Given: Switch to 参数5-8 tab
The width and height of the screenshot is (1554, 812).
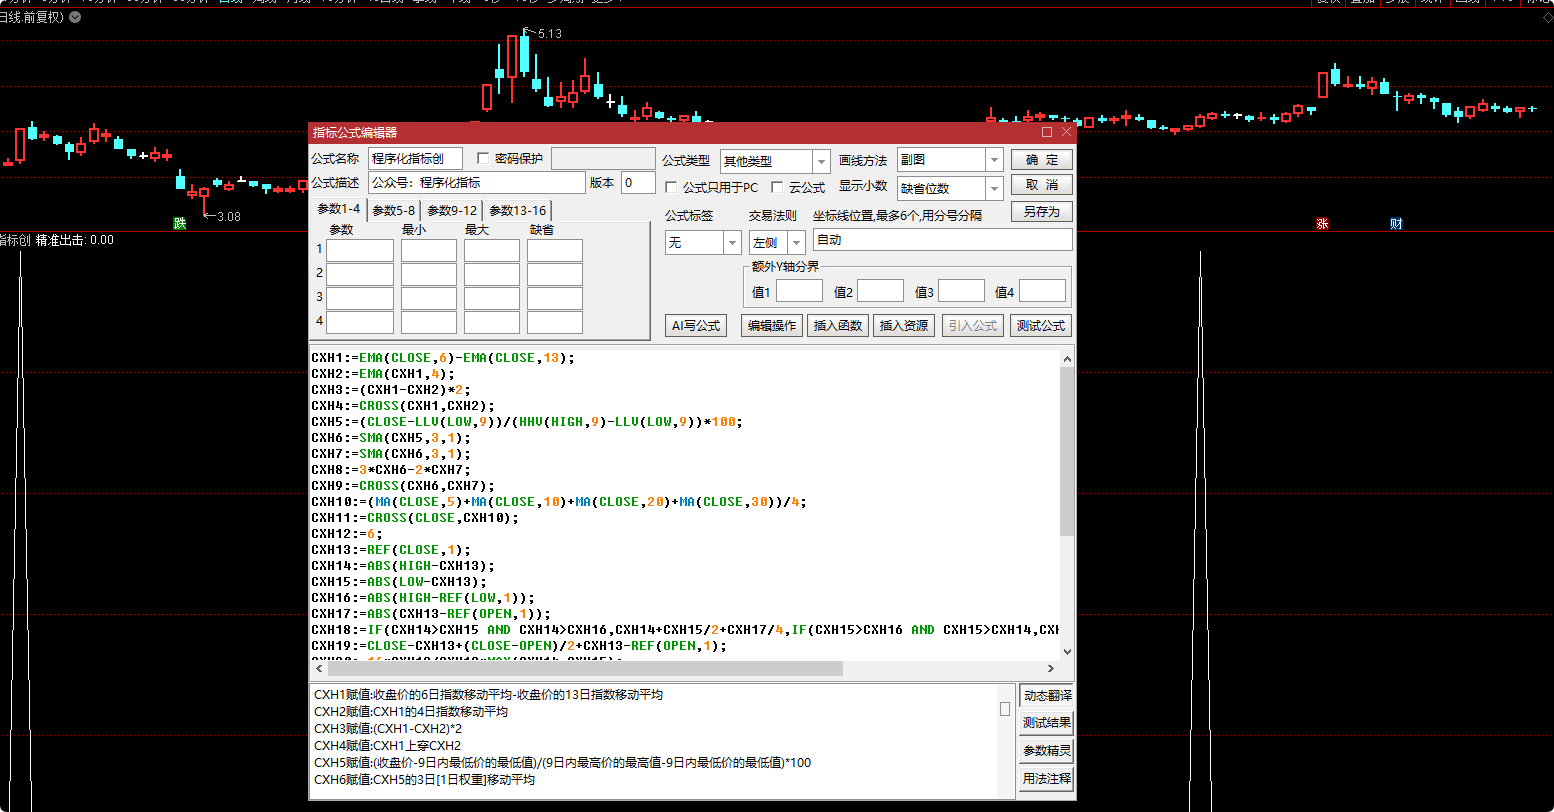Looking at the screenshot, I should click(393, 210).
